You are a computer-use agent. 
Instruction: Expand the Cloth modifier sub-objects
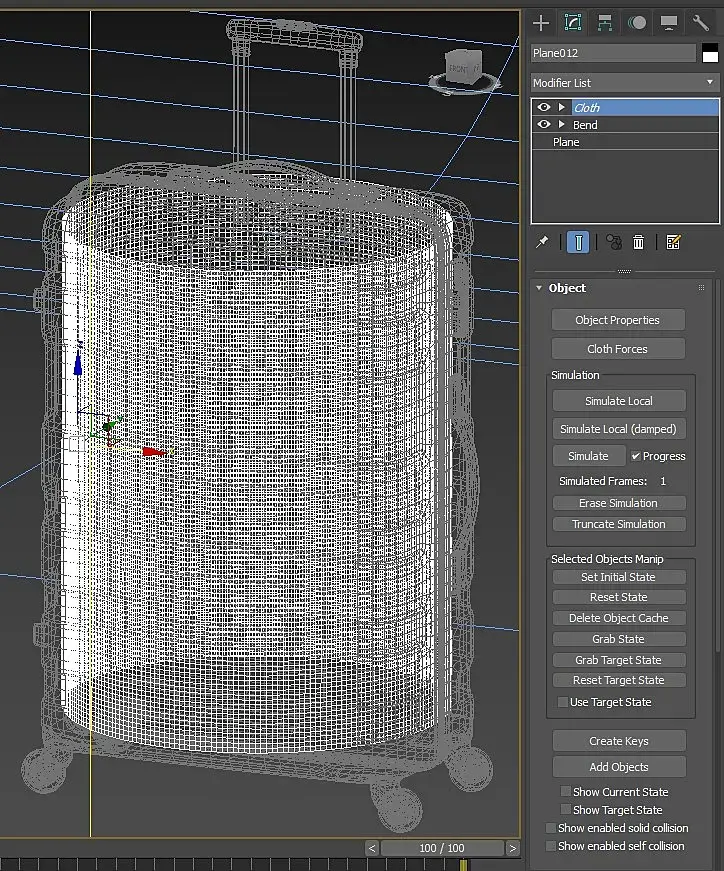point(562,107)
